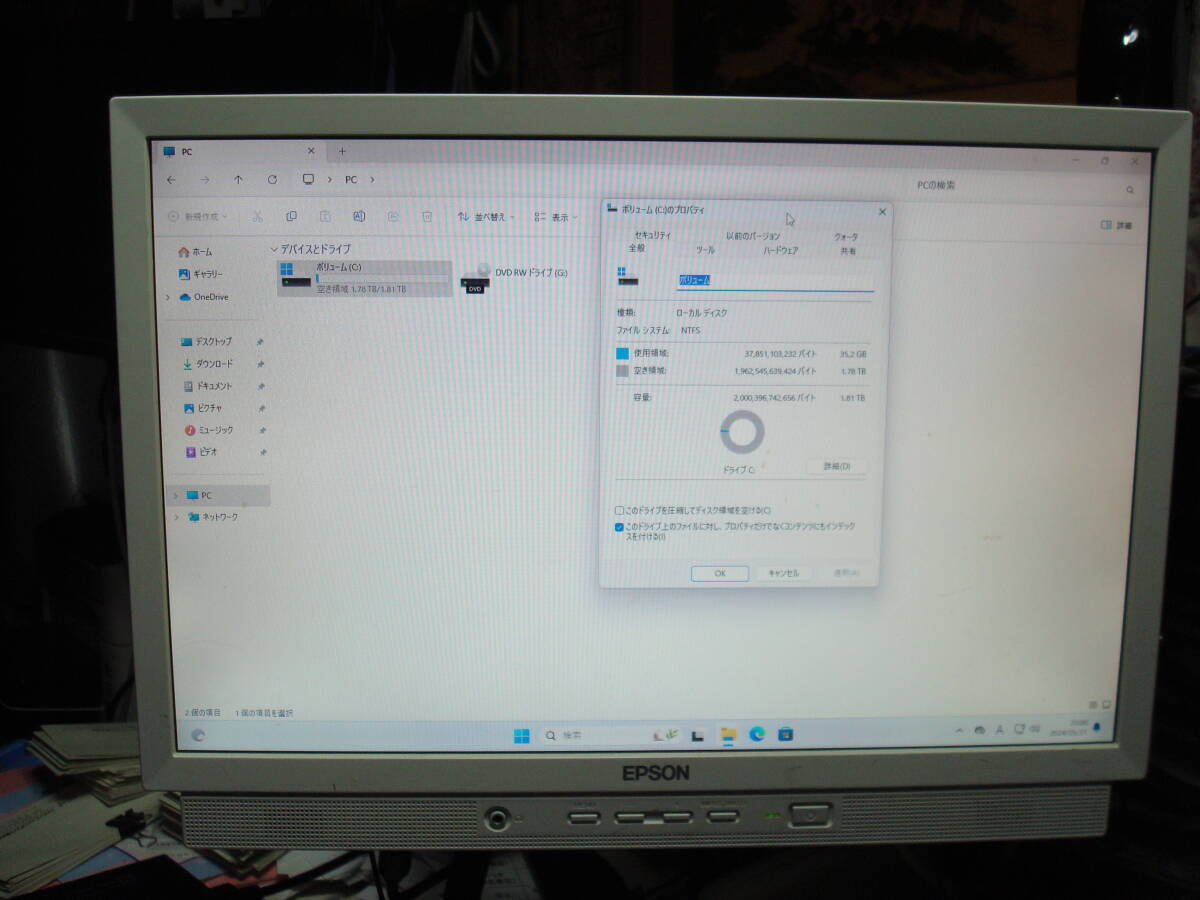
Task: Click the trash delete icon in toolbar
Action: click(427, 216)
